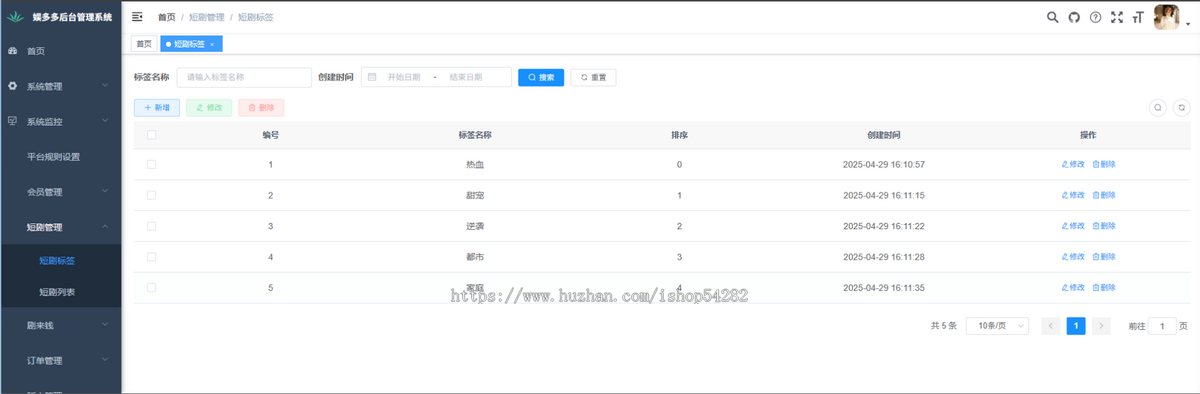Check the checkbox for row 逆袭
Image resolution: width=1200 pixels, height=394 pixels.
152,226
